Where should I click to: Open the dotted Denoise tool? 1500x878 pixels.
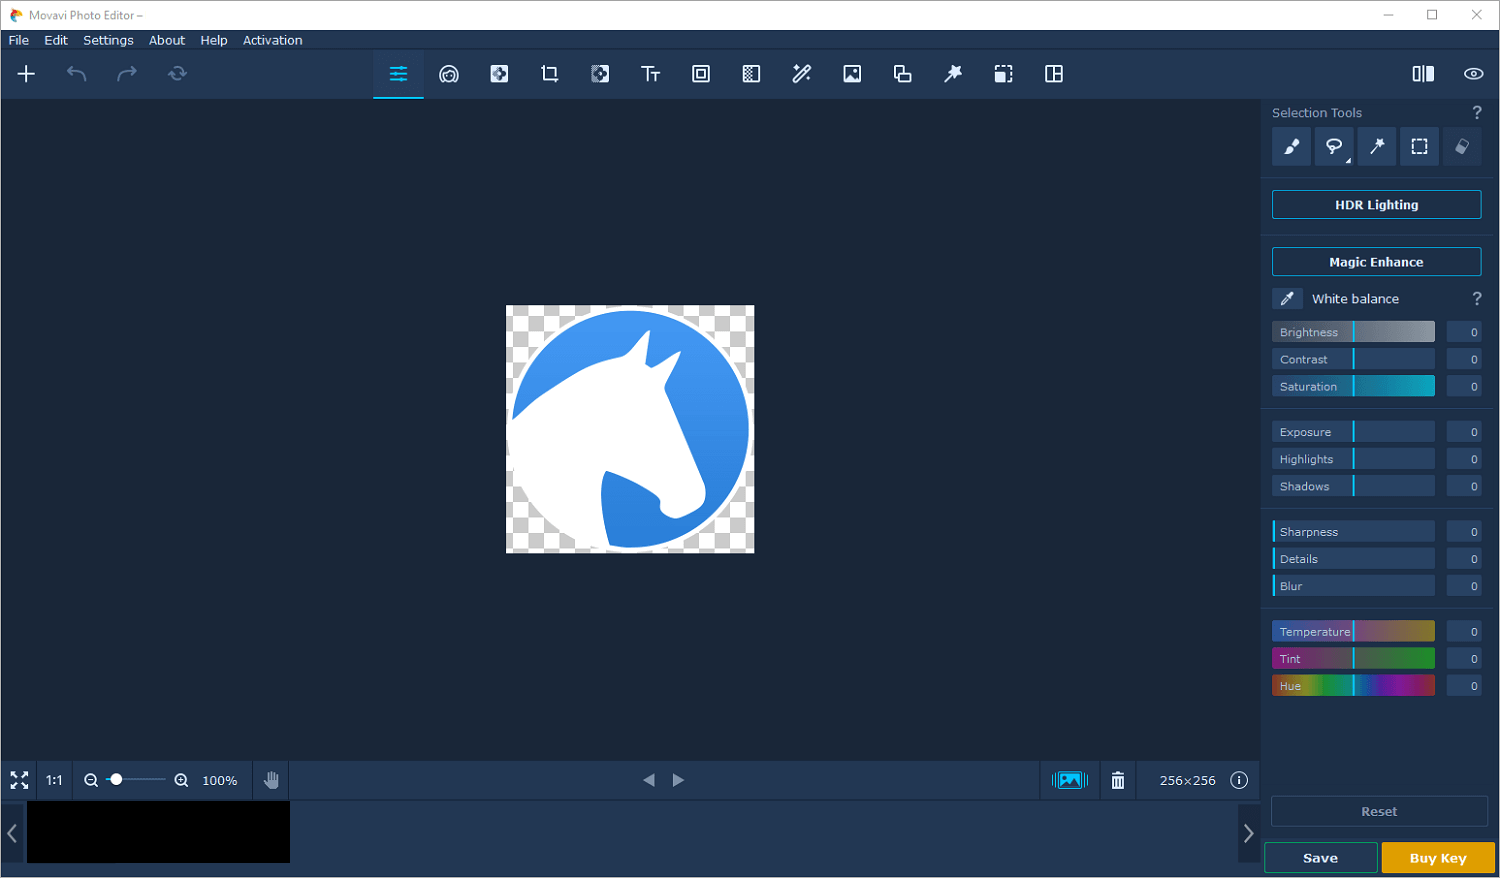coord(751,74)
